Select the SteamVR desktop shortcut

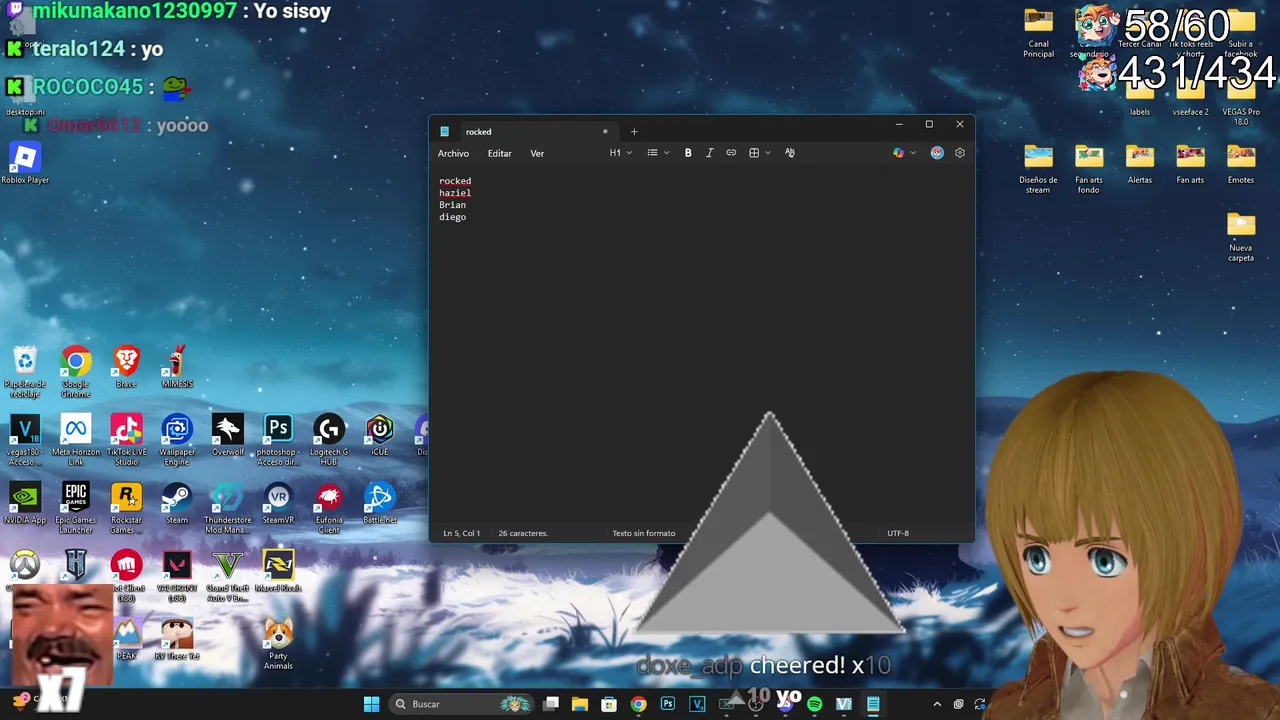tap(278, 503)
